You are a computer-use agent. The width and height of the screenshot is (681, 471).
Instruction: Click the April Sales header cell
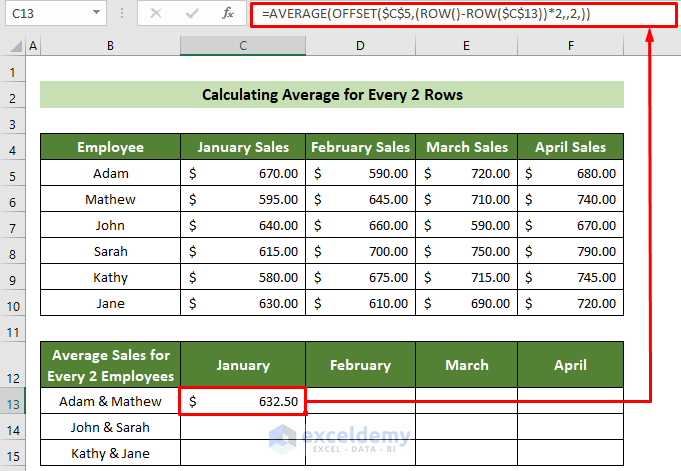tap(570, 147)
